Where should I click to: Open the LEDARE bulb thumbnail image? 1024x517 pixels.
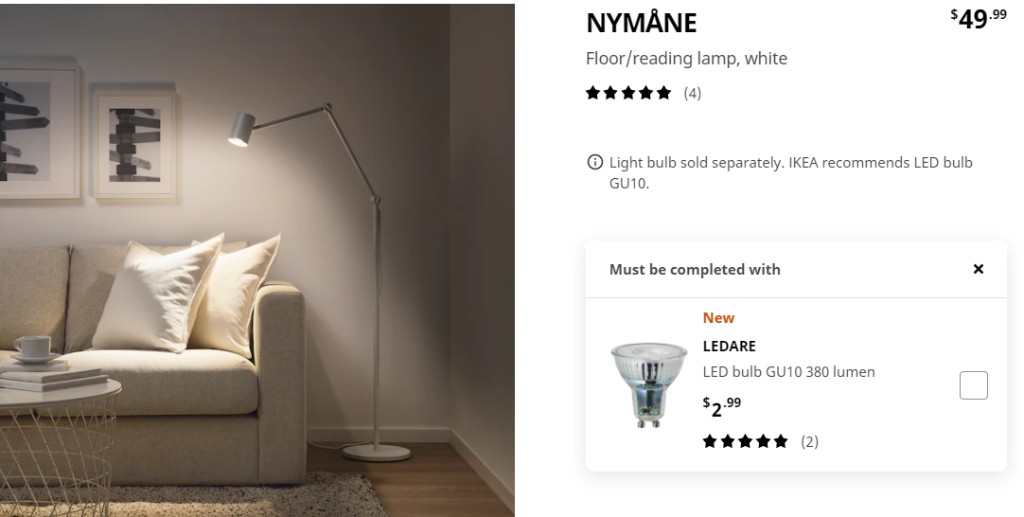(x=648, y=383)
